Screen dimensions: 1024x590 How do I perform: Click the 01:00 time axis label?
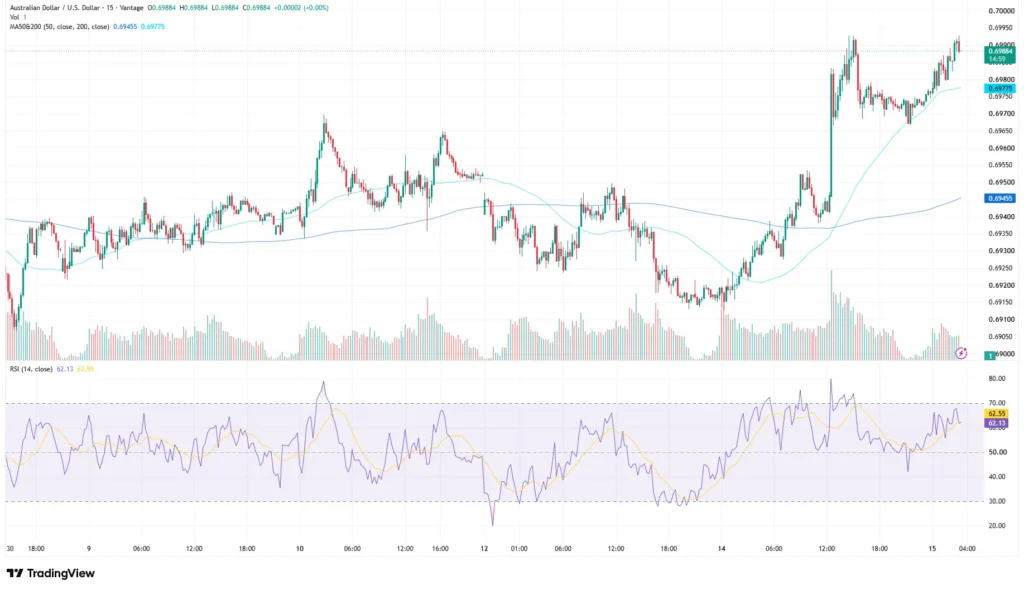point(519,549)
